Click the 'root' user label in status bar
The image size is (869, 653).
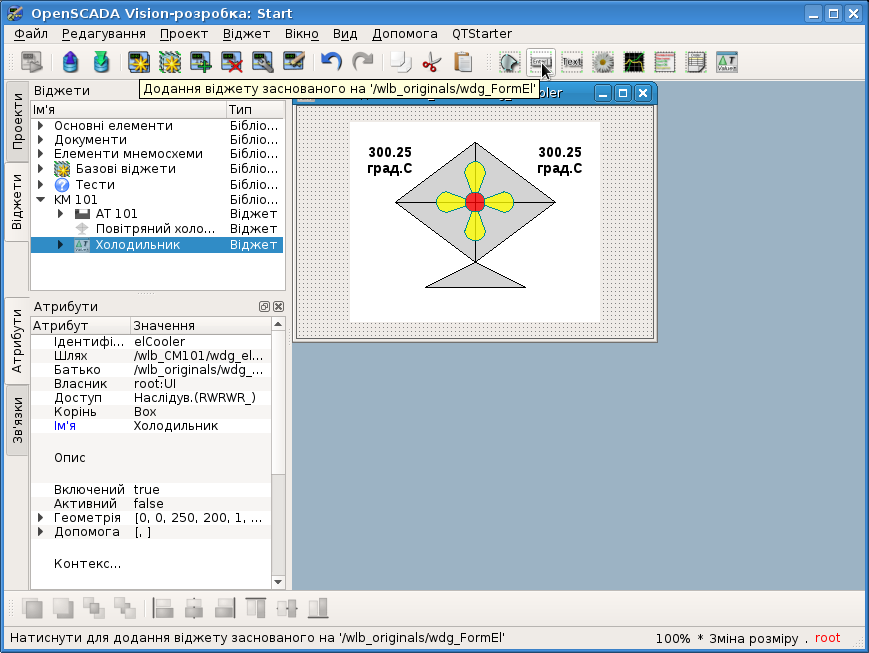[827, 638]
